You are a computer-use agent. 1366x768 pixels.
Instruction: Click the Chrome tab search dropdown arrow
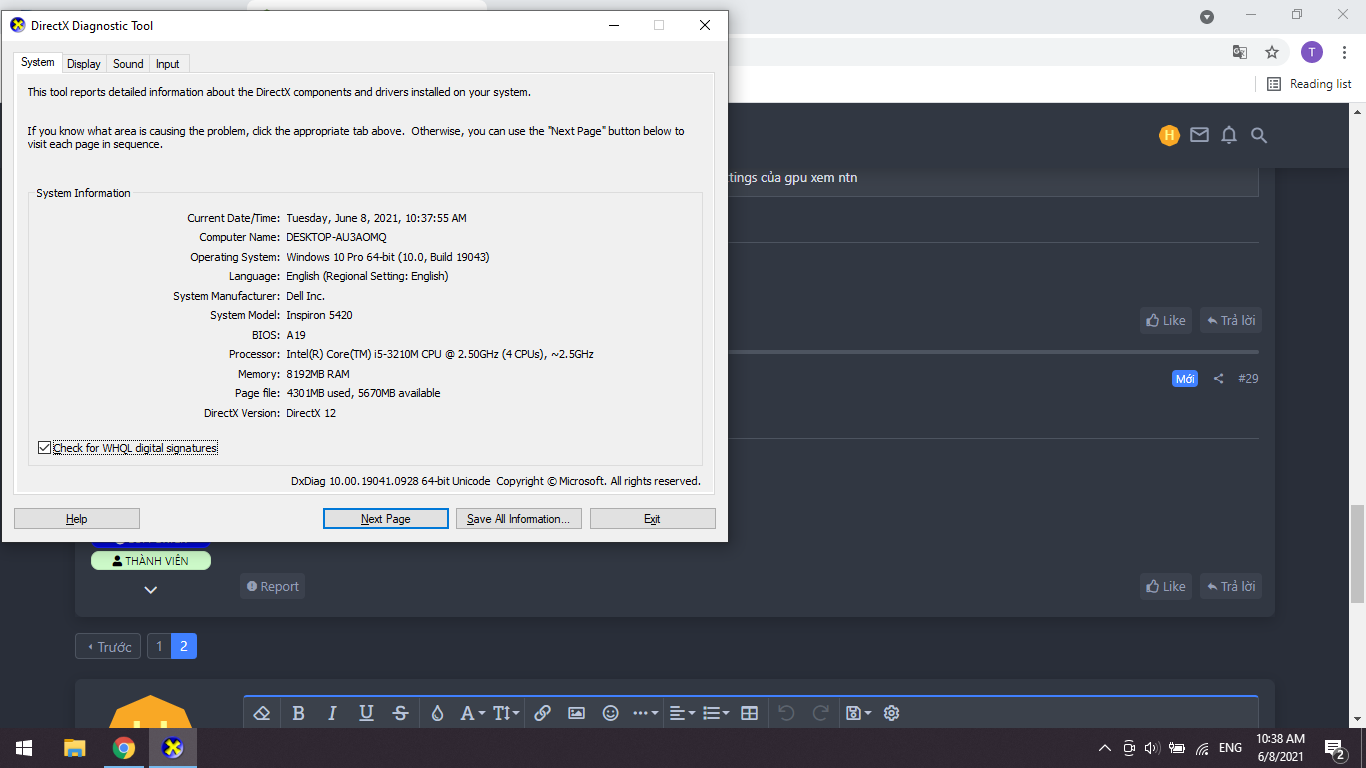1207,16
